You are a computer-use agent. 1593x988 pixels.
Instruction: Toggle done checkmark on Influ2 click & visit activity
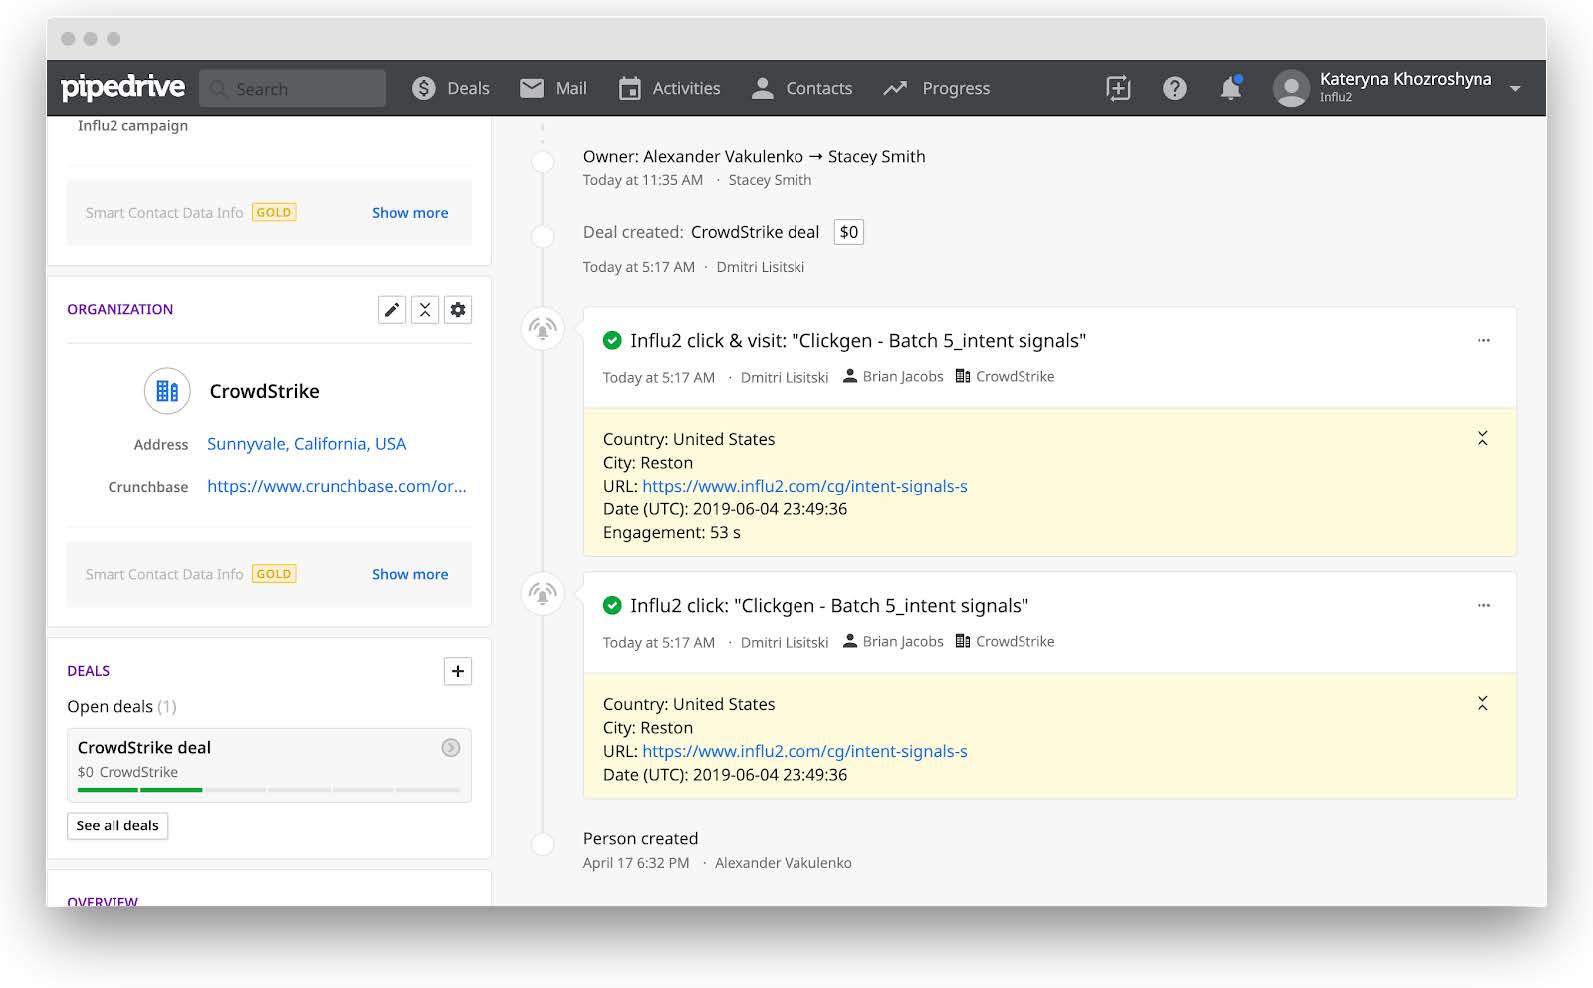pos(612,341)
